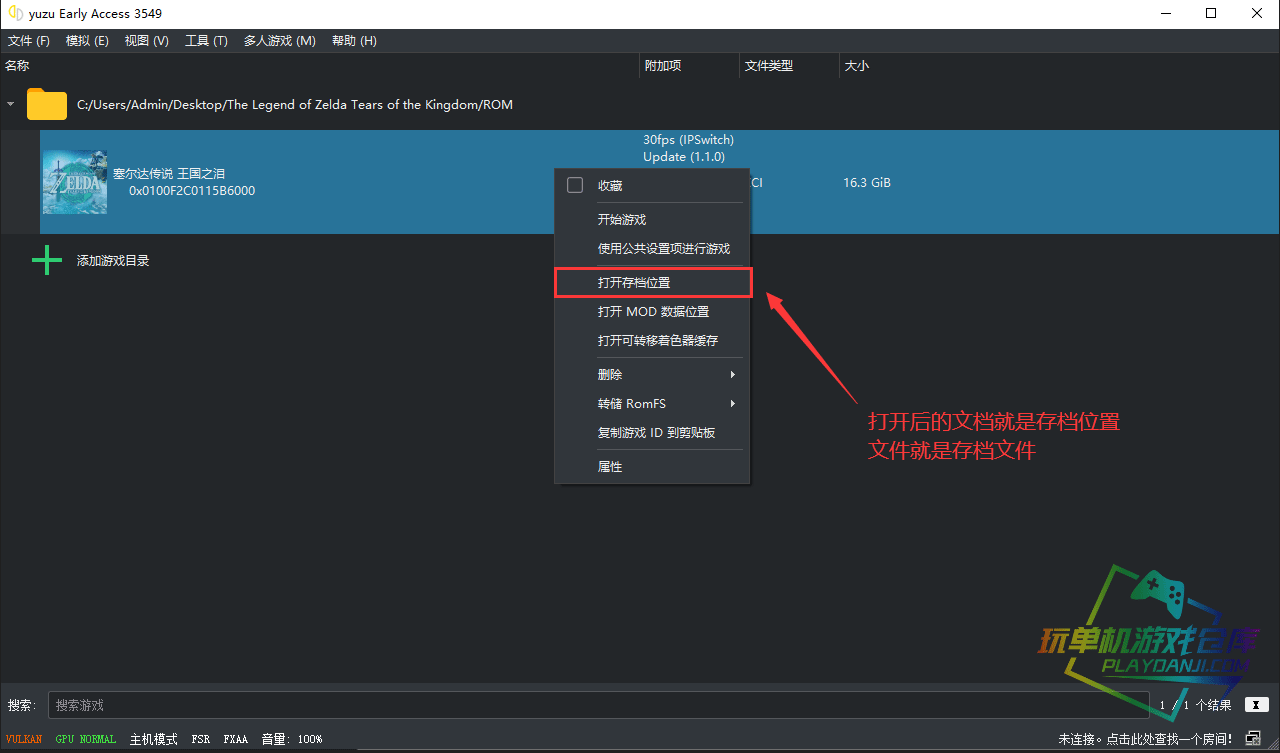The image size is (1280, 753).
Task: Click the 16.3 GiB size cell
Action: click(867, 183)
